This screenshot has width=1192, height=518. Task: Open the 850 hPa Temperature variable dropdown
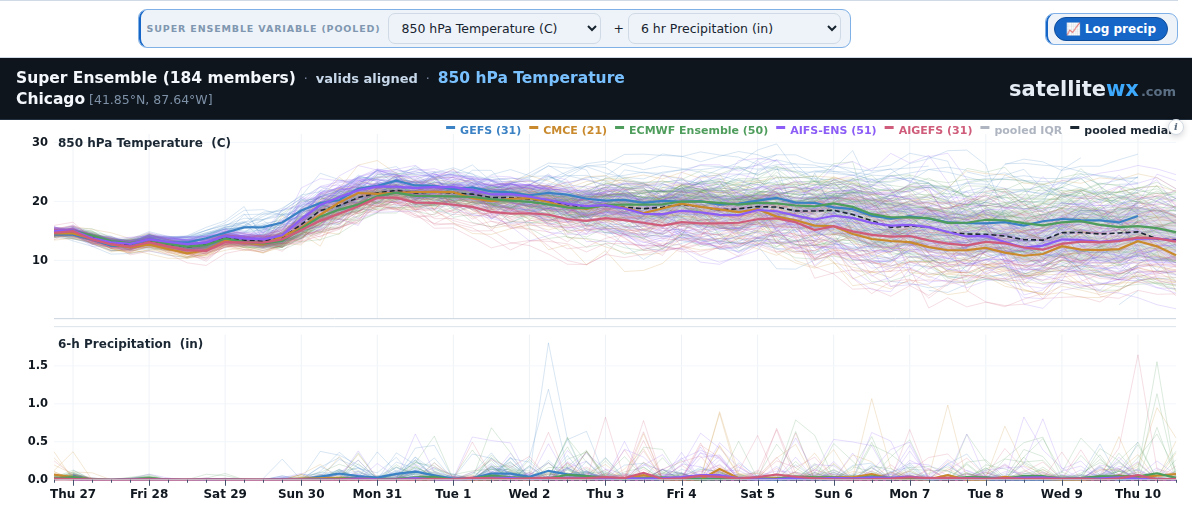point(494,29)
